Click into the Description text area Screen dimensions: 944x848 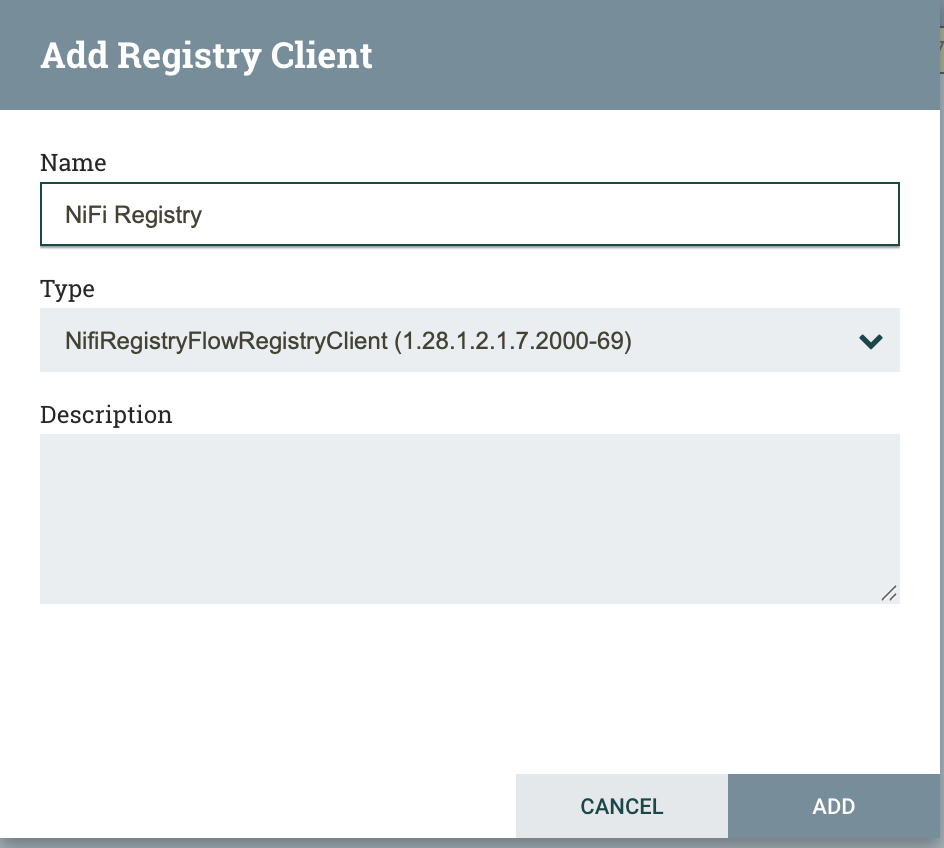(x=468, y=518)
